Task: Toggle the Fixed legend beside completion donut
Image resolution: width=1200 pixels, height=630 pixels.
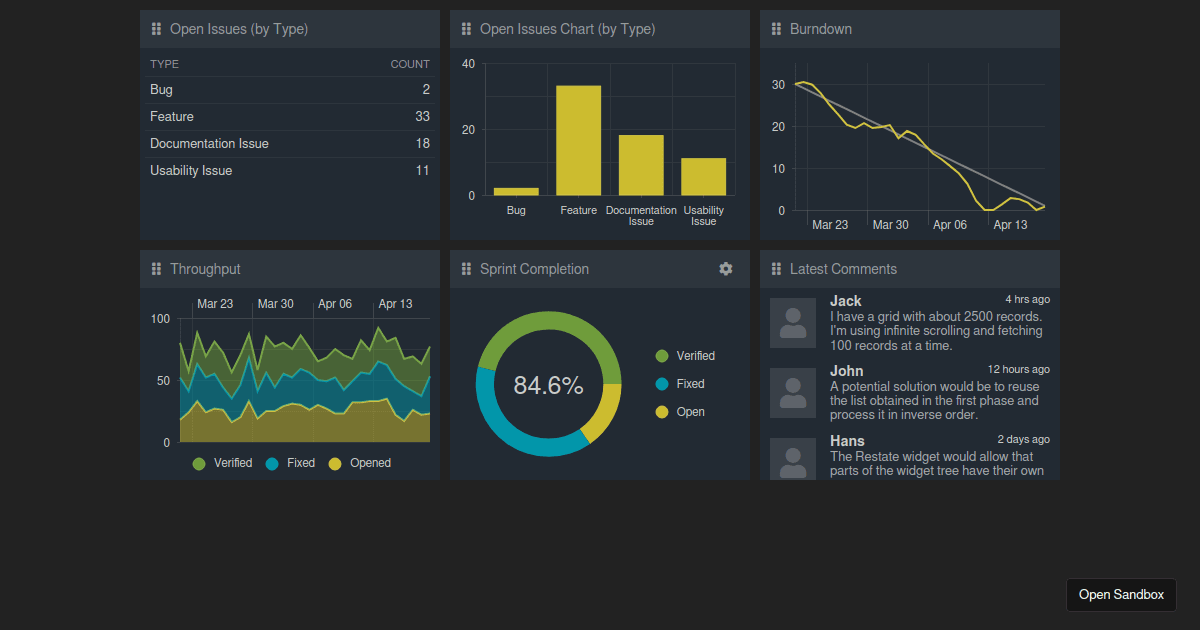Action: pyautogui.click(x=681, y=383)
